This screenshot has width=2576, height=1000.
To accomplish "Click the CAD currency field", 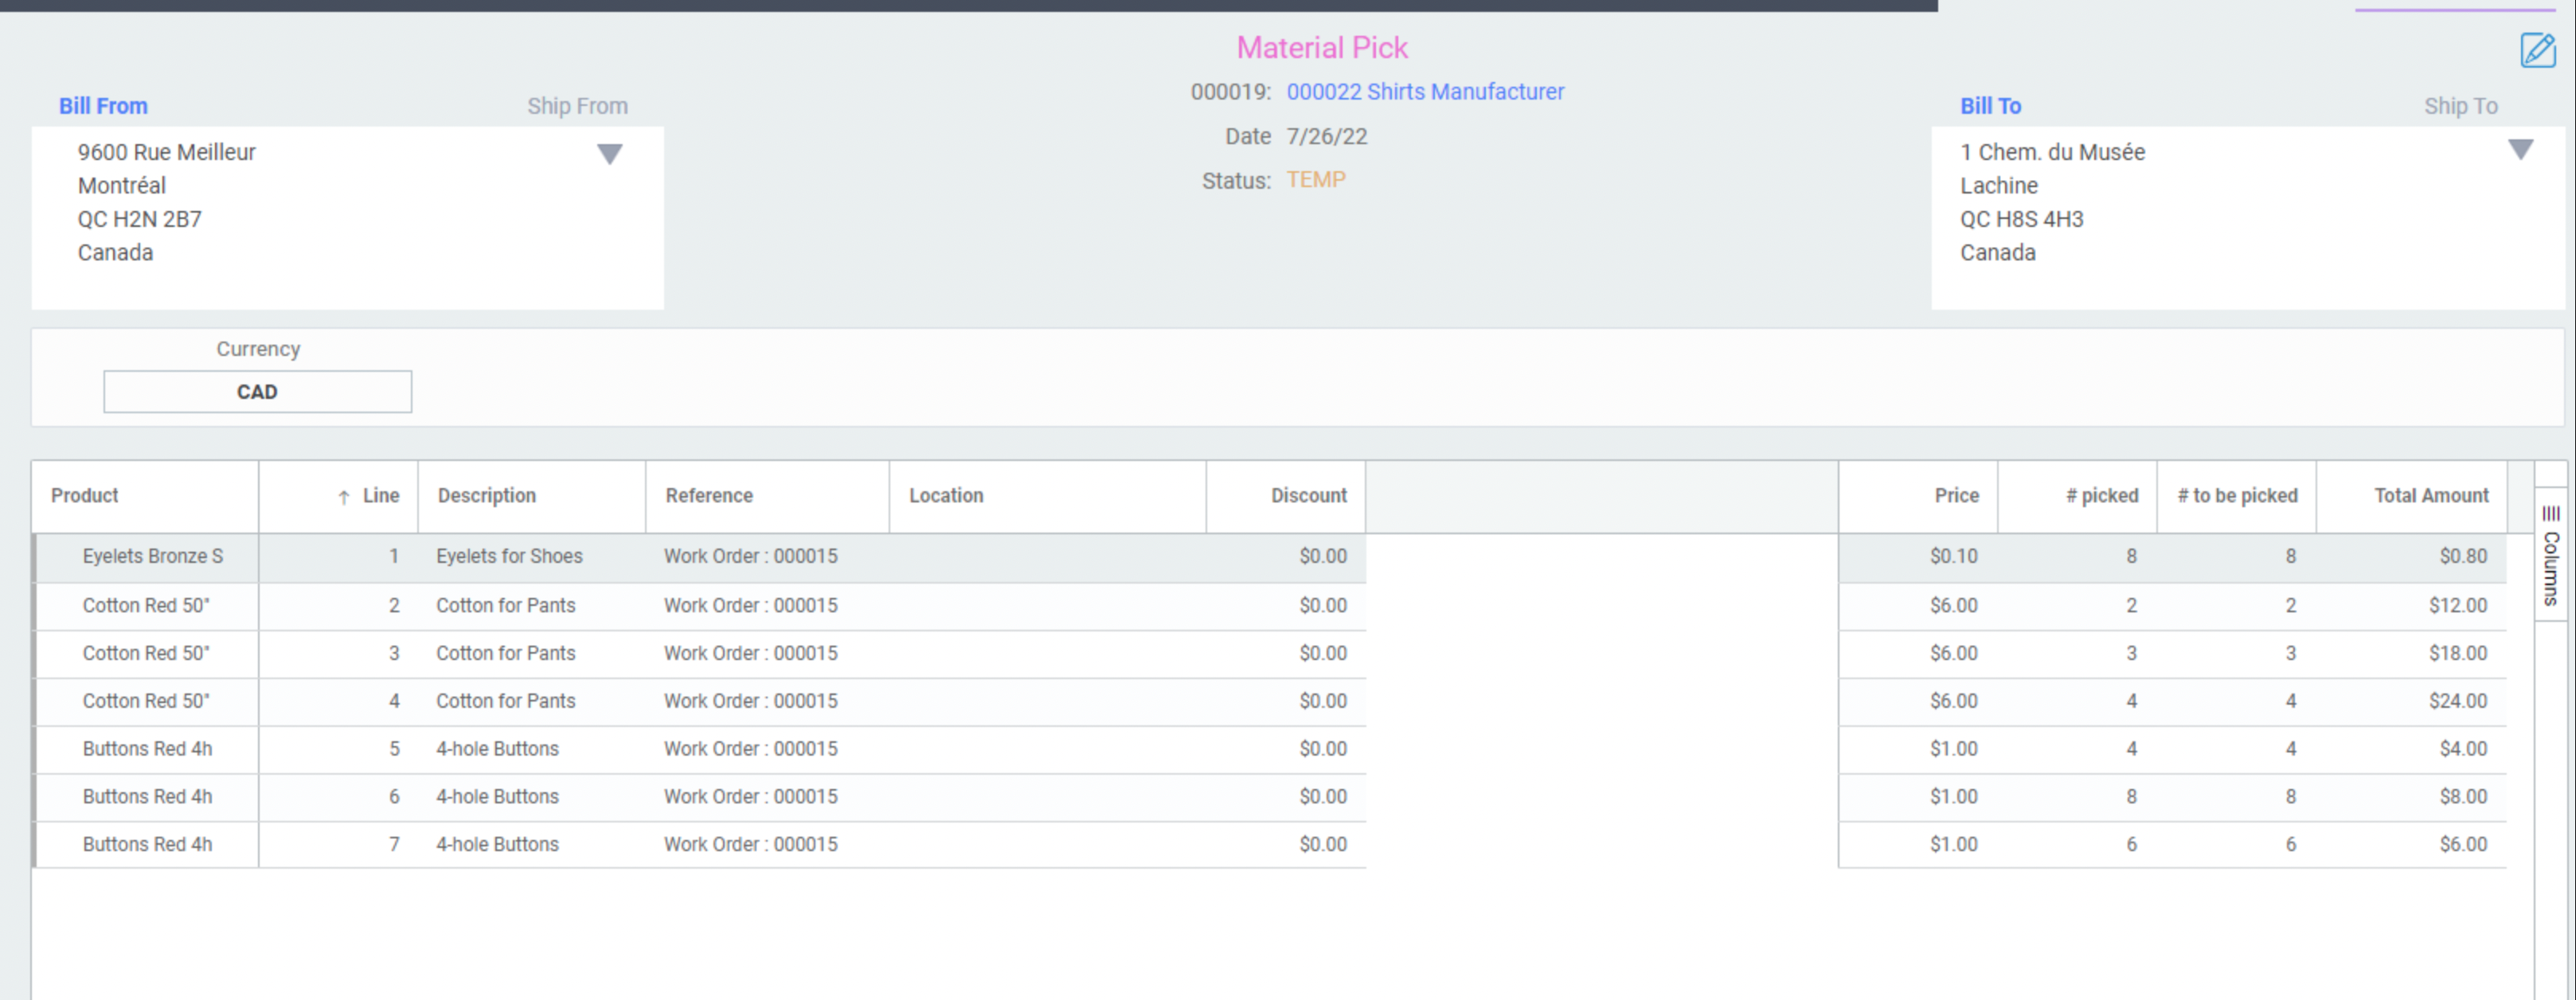I will [257, 392].
